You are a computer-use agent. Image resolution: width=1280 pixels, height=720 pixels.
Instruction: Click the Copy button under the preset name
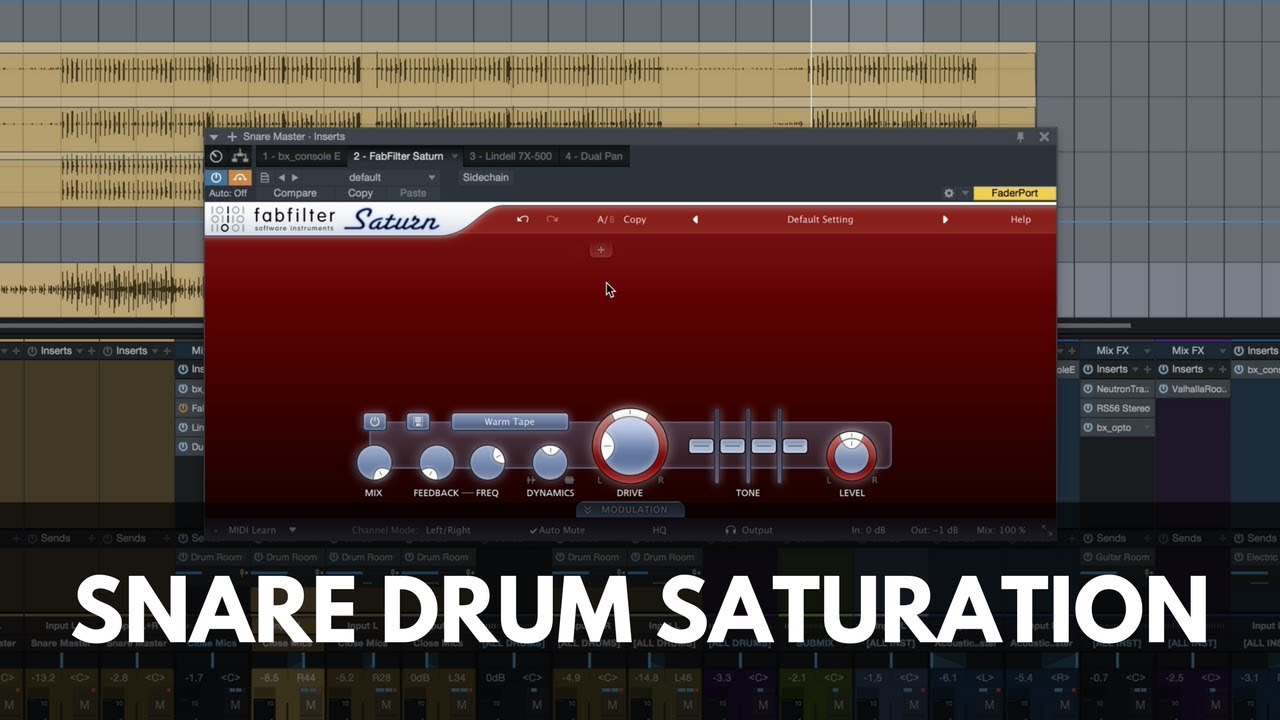click(360, 193)
